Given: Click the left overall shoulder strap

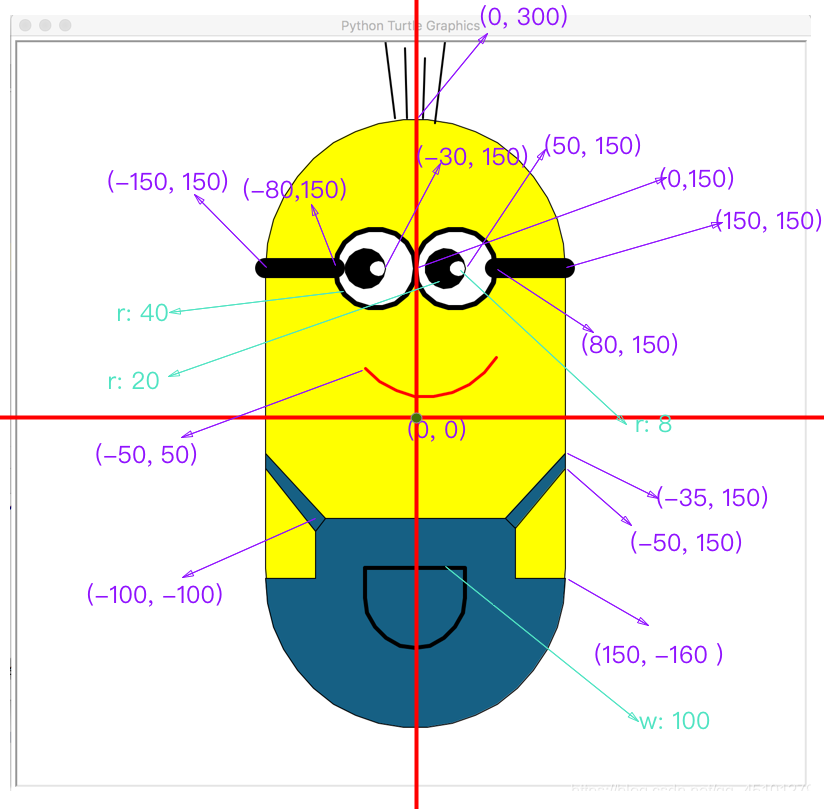Looking at the screenshot, I should tap(295, 492).
